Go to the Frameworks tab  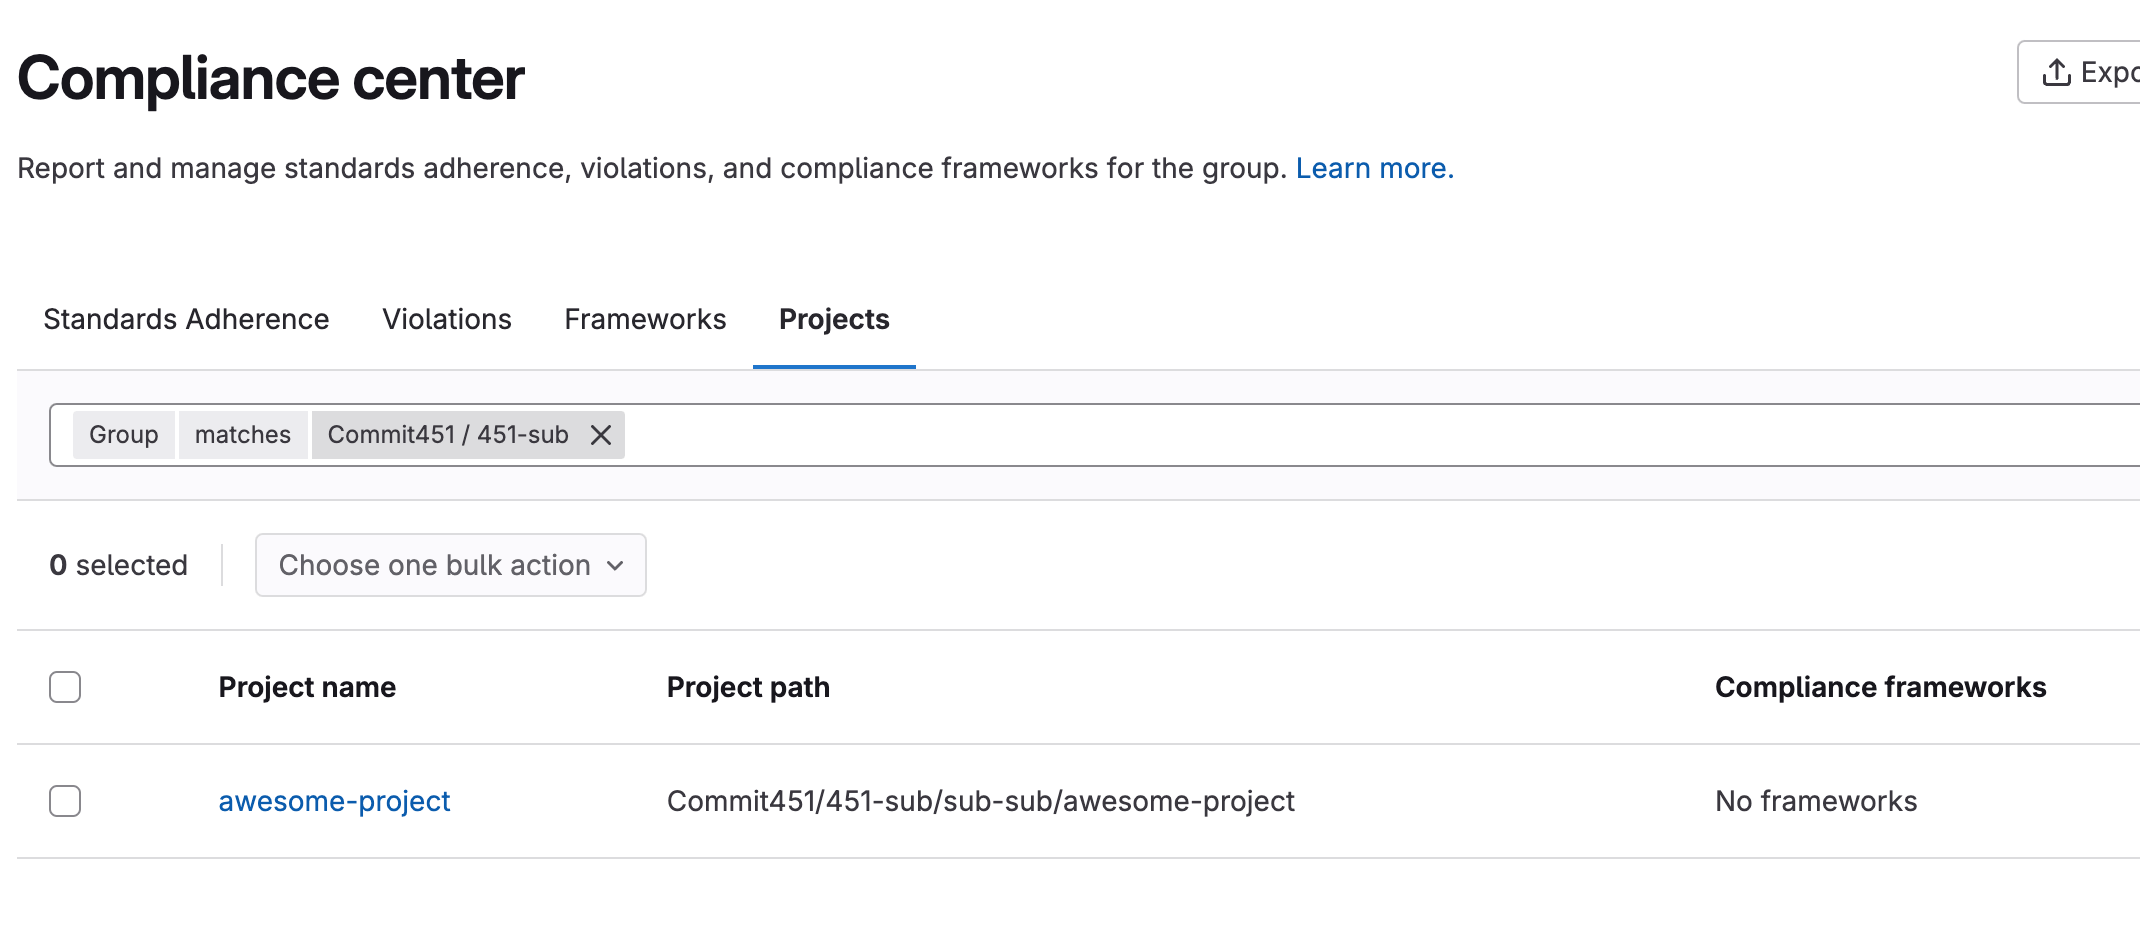tap(645, 319)
